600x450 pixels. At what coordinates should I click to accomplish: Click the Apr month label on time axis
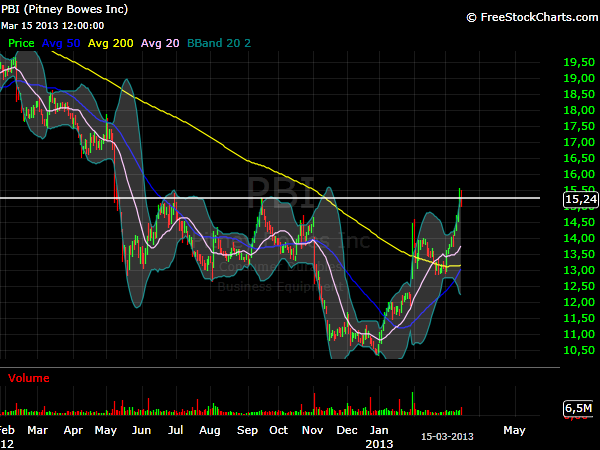(x=73, y=431)
